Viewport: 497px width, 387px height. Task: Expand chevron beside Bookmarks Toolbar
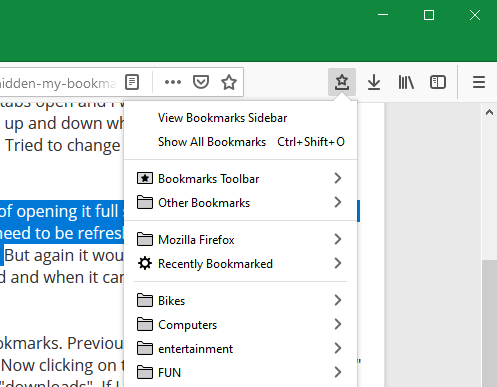click(338, 178)
